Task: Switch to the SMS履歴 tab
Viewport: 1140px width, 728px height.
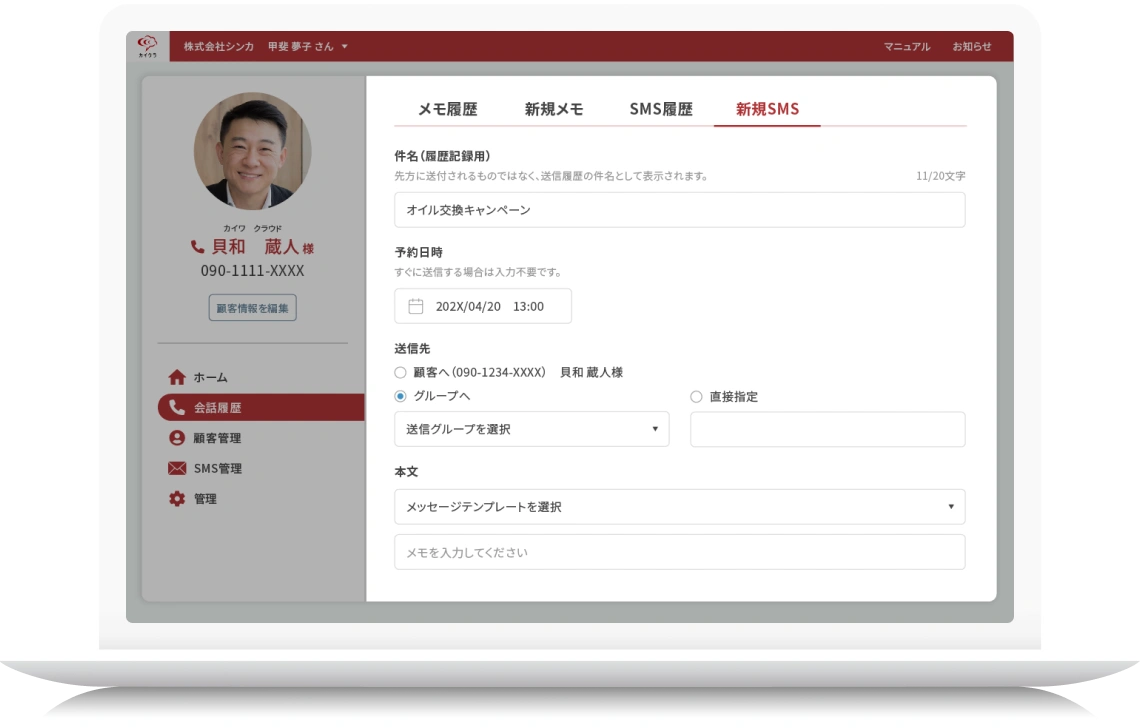Action: pos(660,110)
